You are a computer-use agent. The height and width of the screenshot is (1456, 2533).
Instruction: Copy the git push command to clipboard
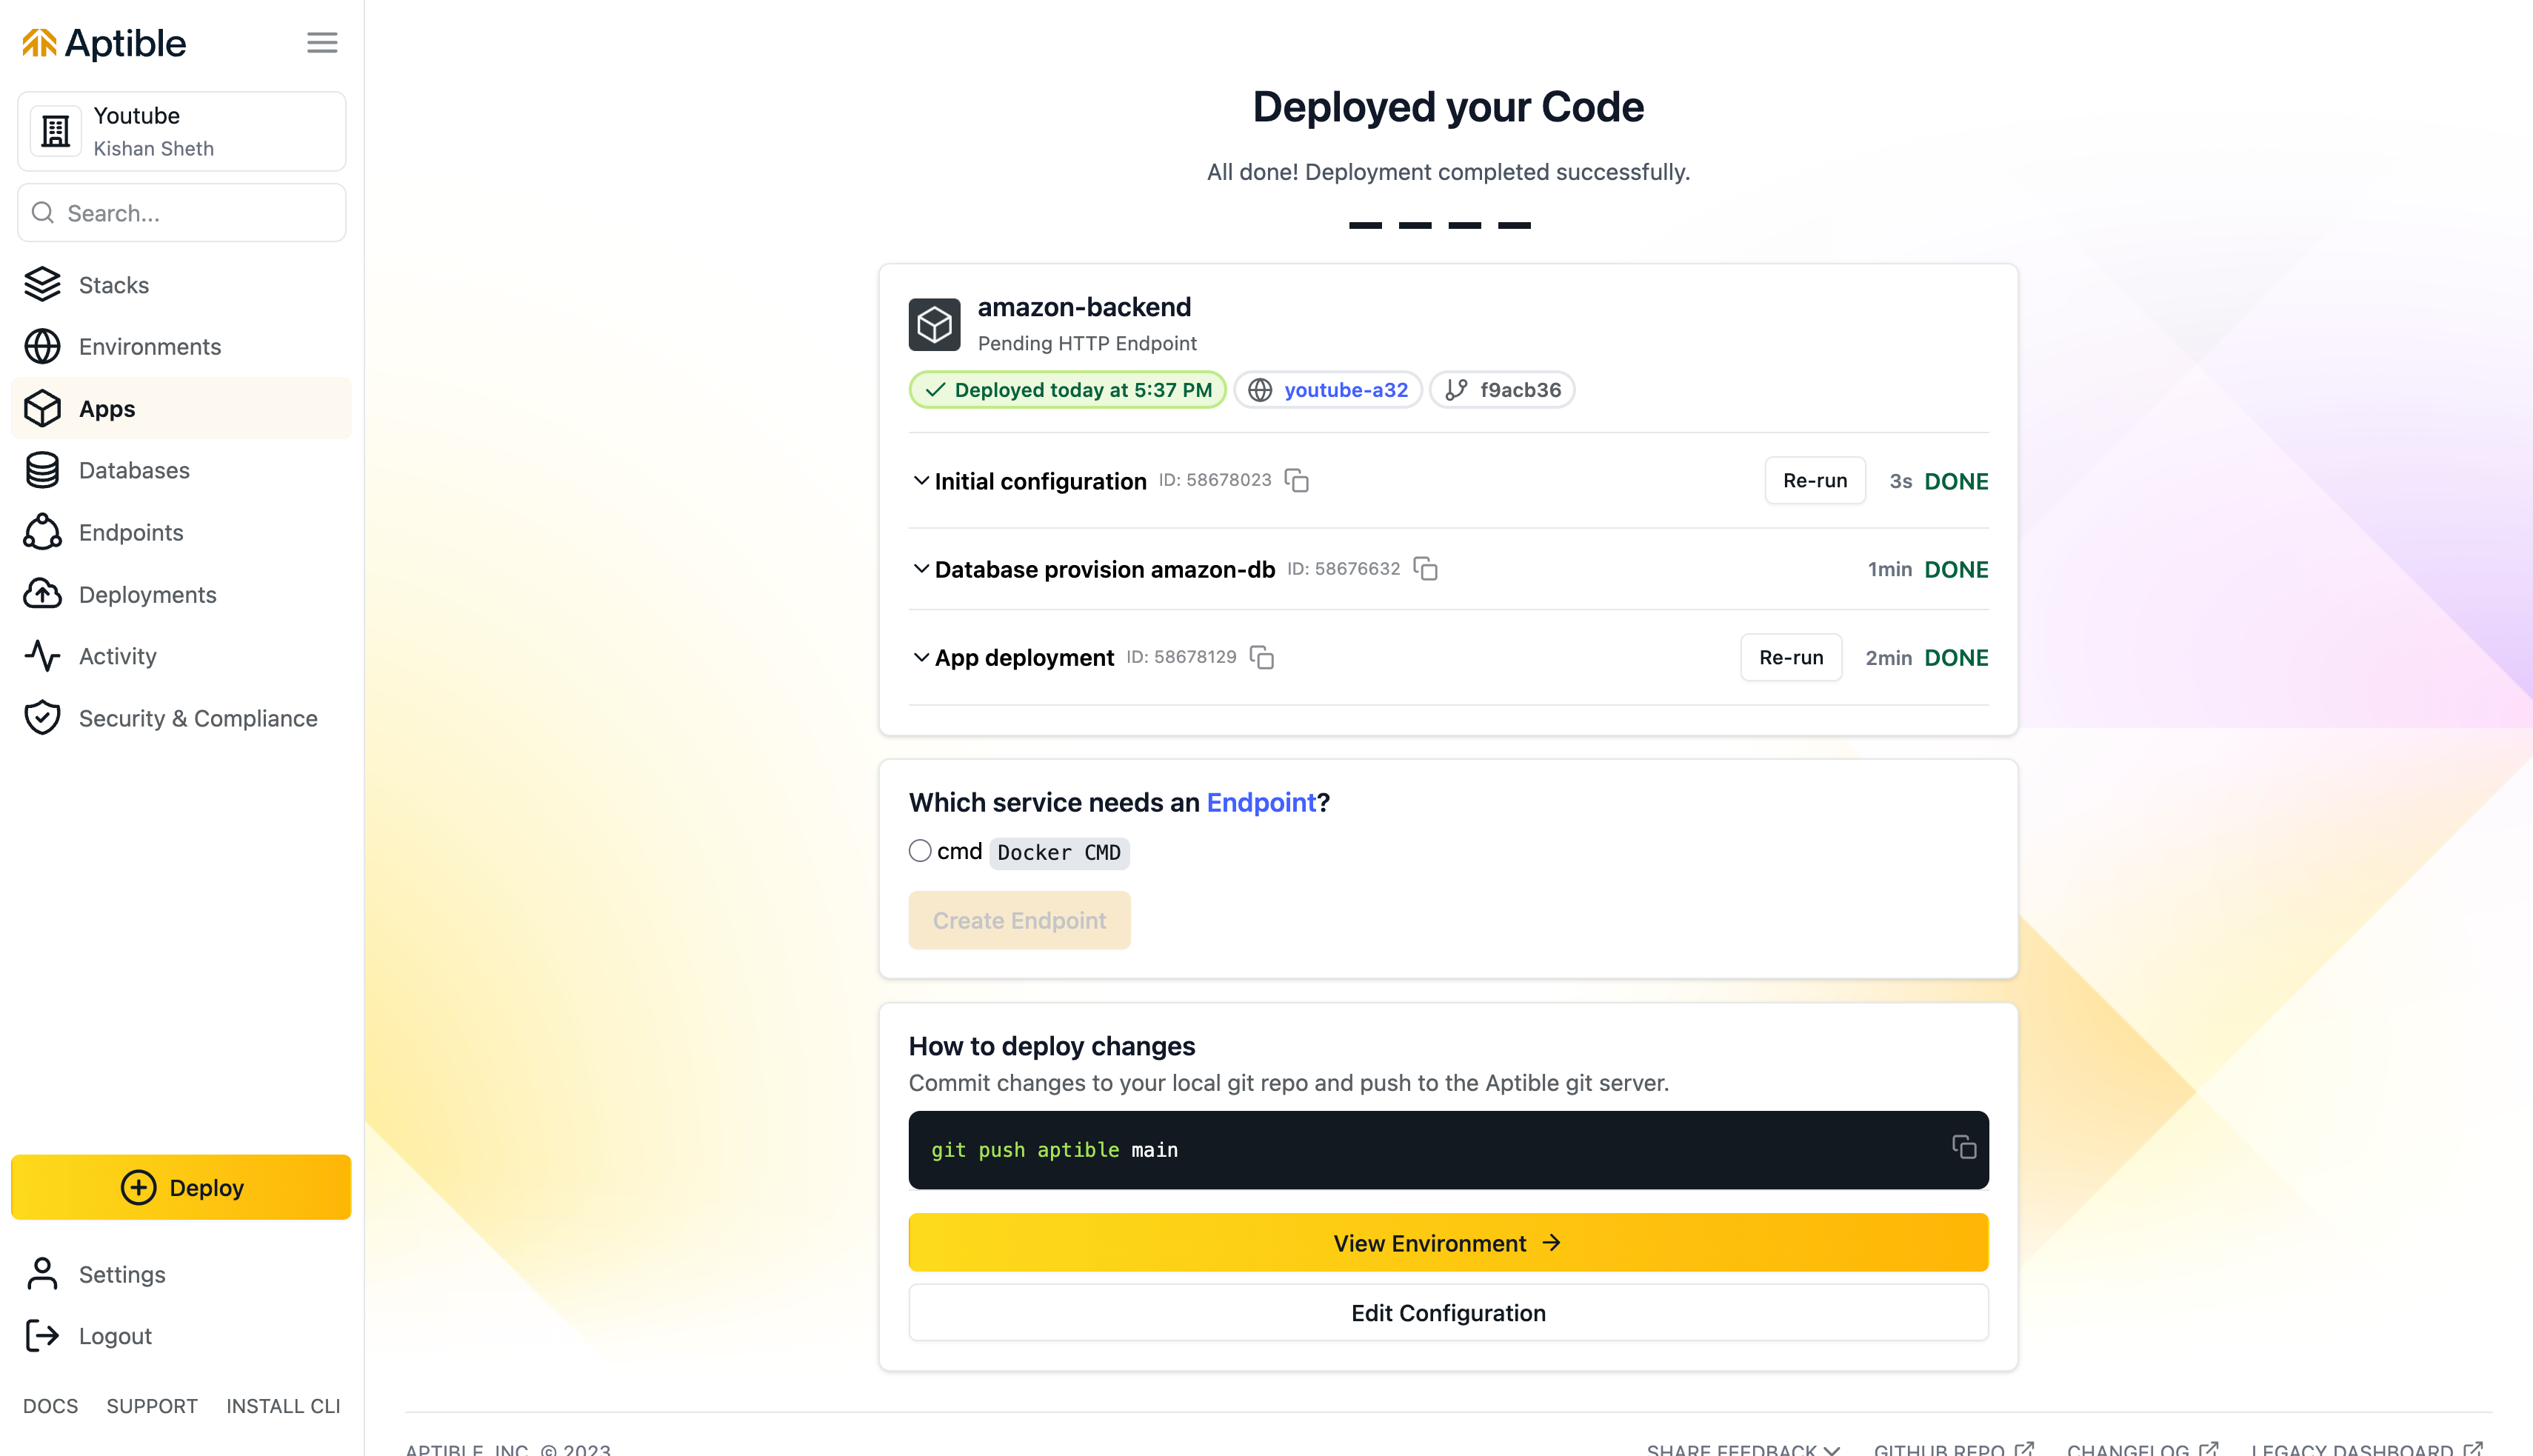pyautogui.click(x=1963, y=1148)
